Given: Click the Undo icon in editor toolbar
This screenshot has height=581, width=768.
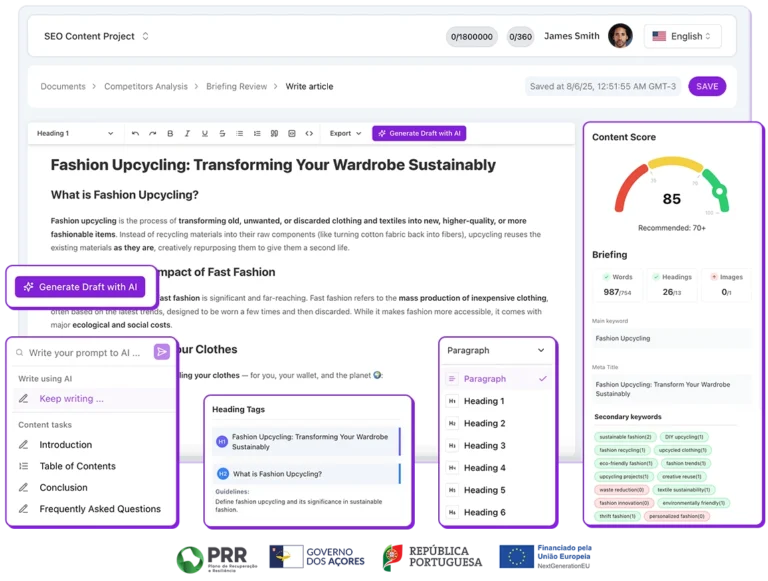Looking at the screenshot, I should pos(136,133).
